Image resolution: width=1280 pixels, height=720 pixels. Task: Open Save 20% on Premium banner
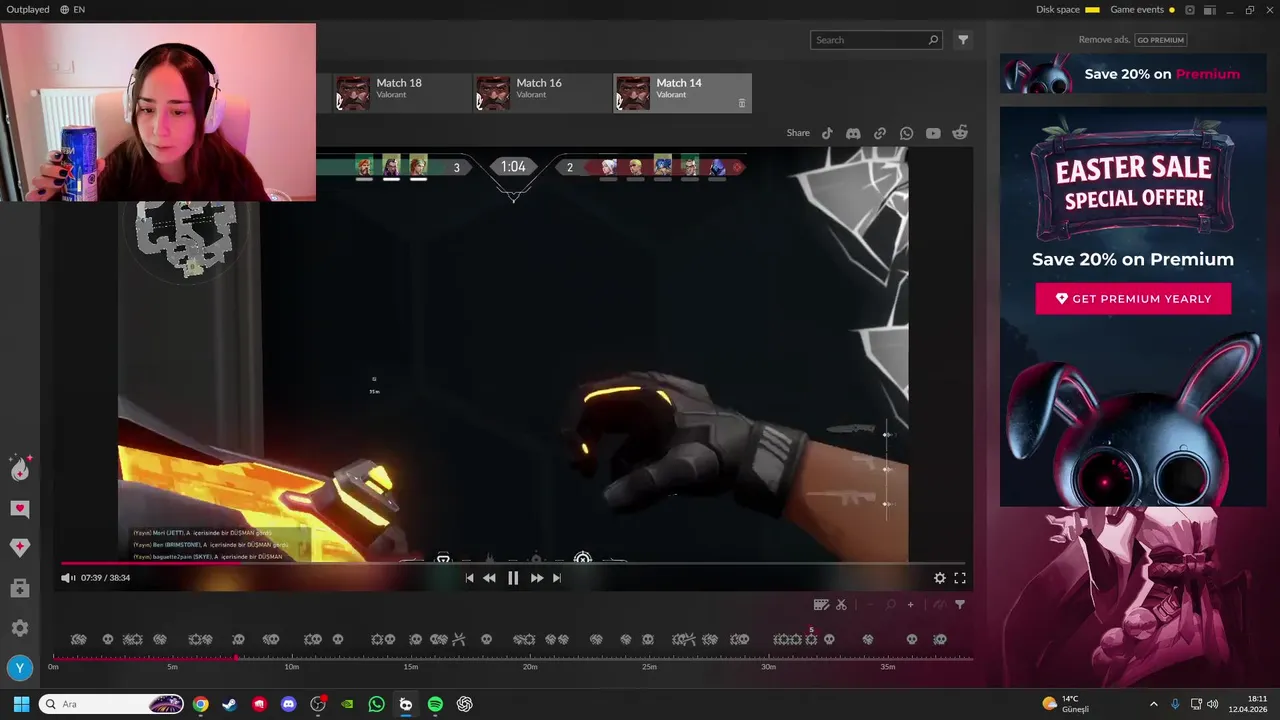coord(1133,74)
